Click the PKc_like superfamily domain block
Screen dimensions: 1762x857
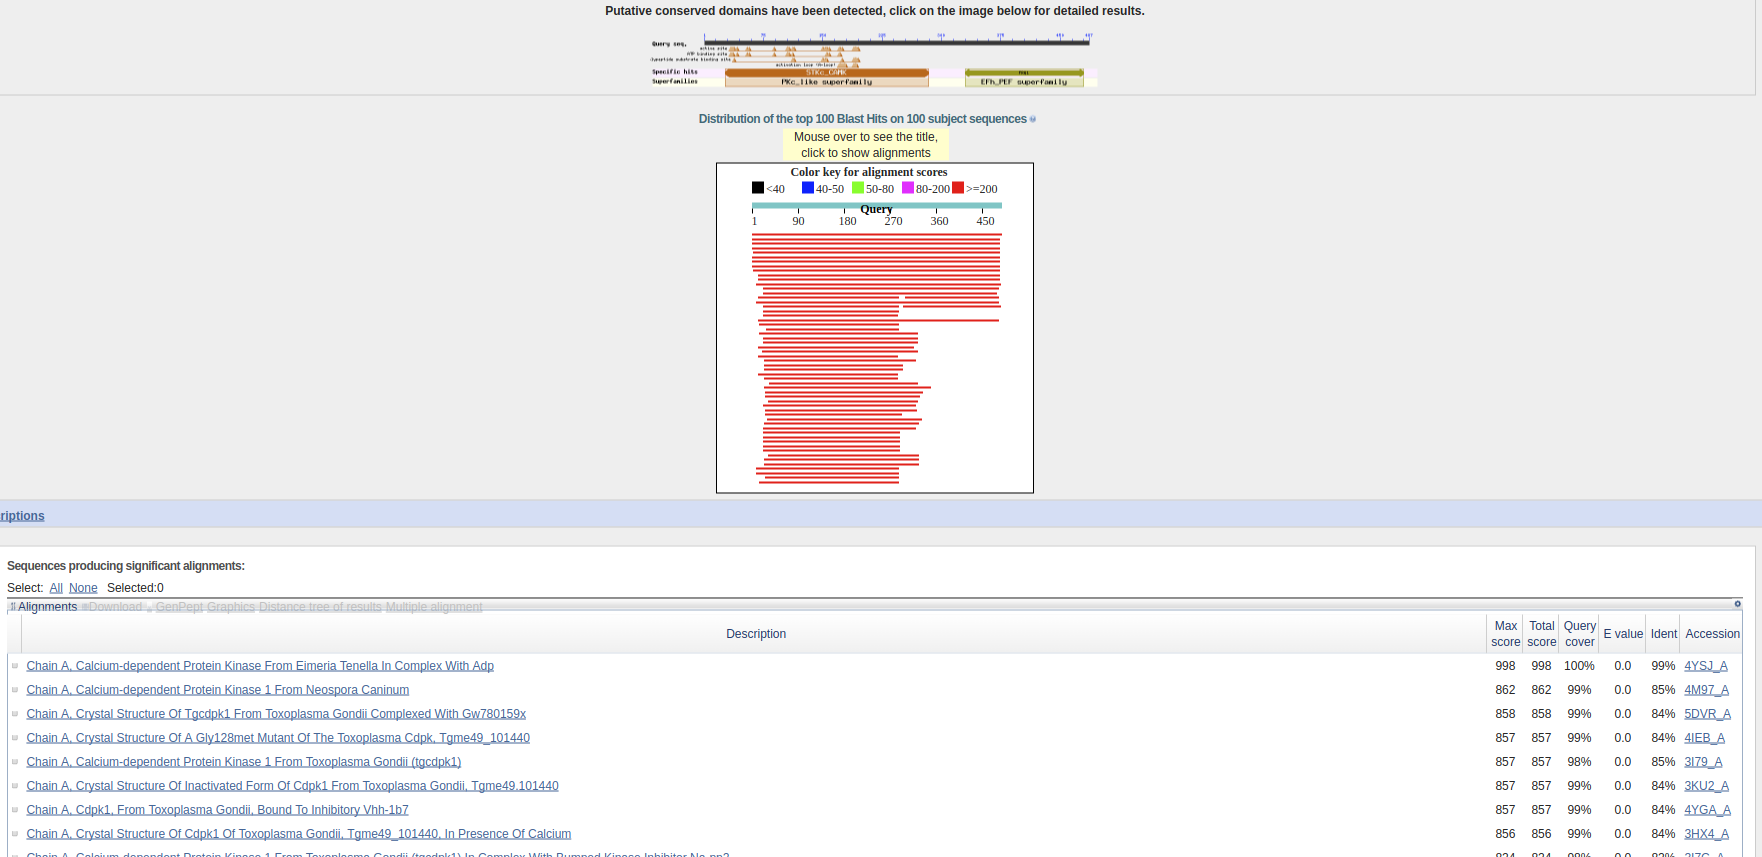click(826, 82)
